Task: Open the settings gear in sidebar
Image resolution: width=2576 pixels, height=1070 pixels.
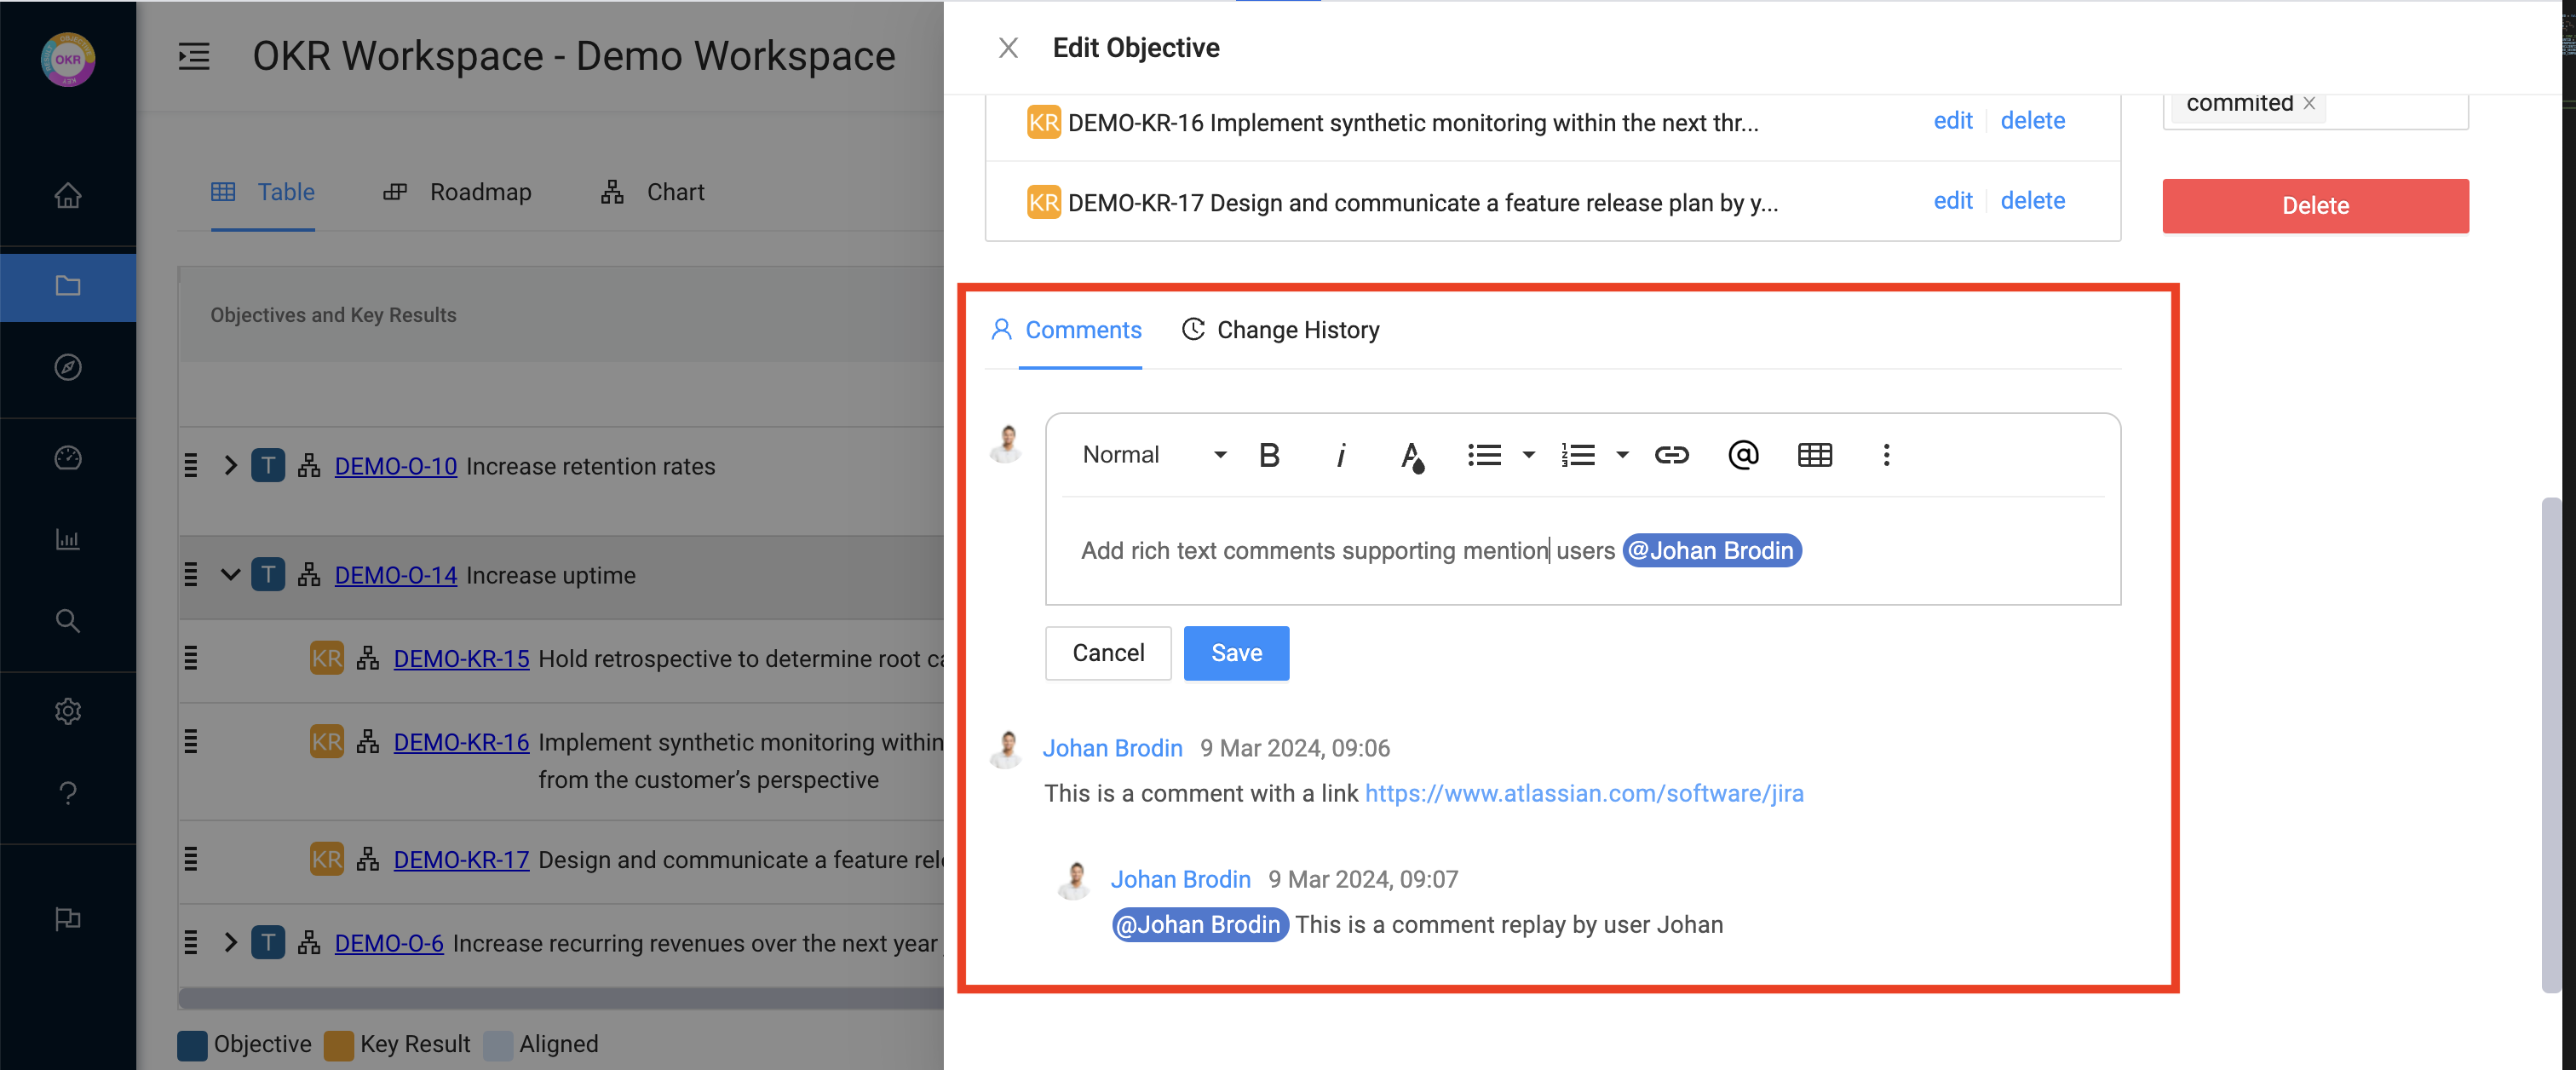Action: [x=67, y=711]
